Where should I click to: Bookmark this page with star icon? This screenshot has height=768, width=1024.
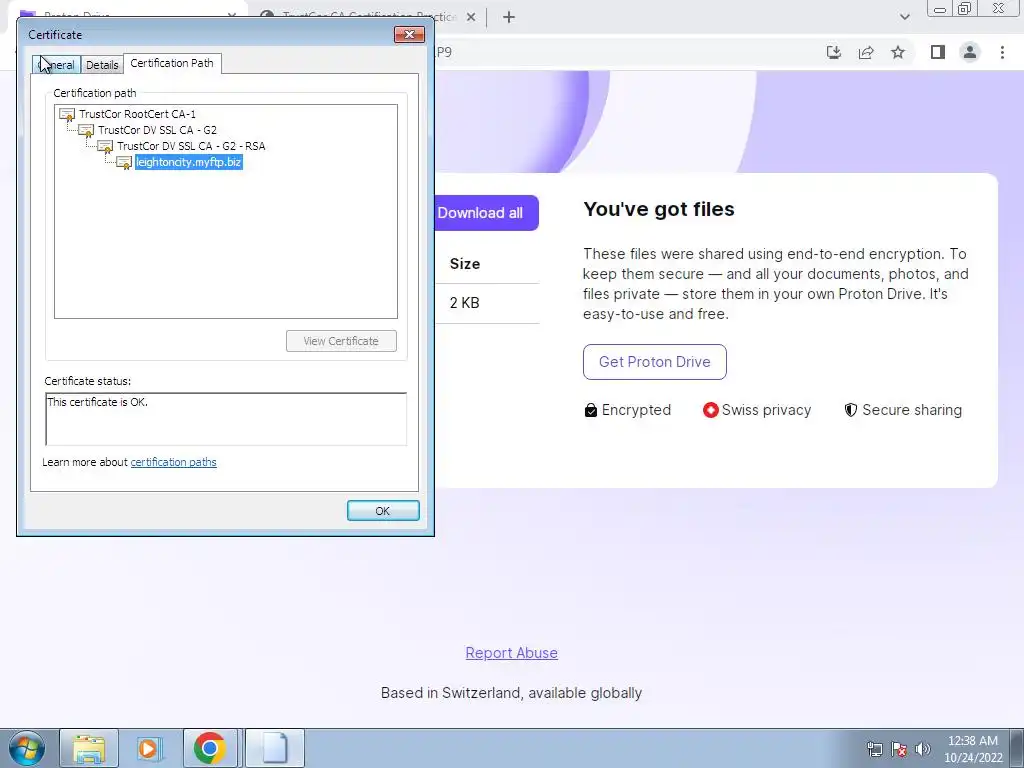(x=898, y=52)
